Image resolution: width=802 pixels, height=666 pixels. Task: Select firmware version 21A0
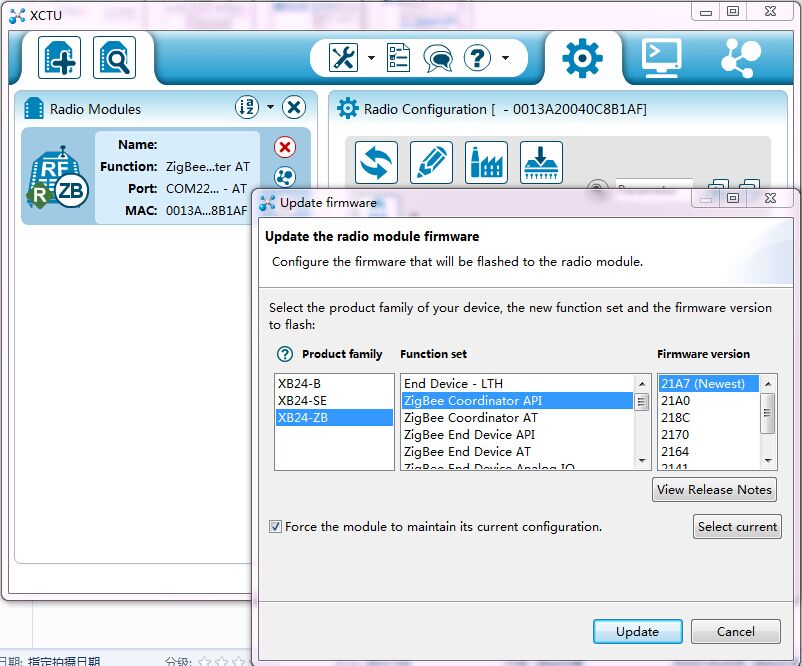tap(708, 401)
